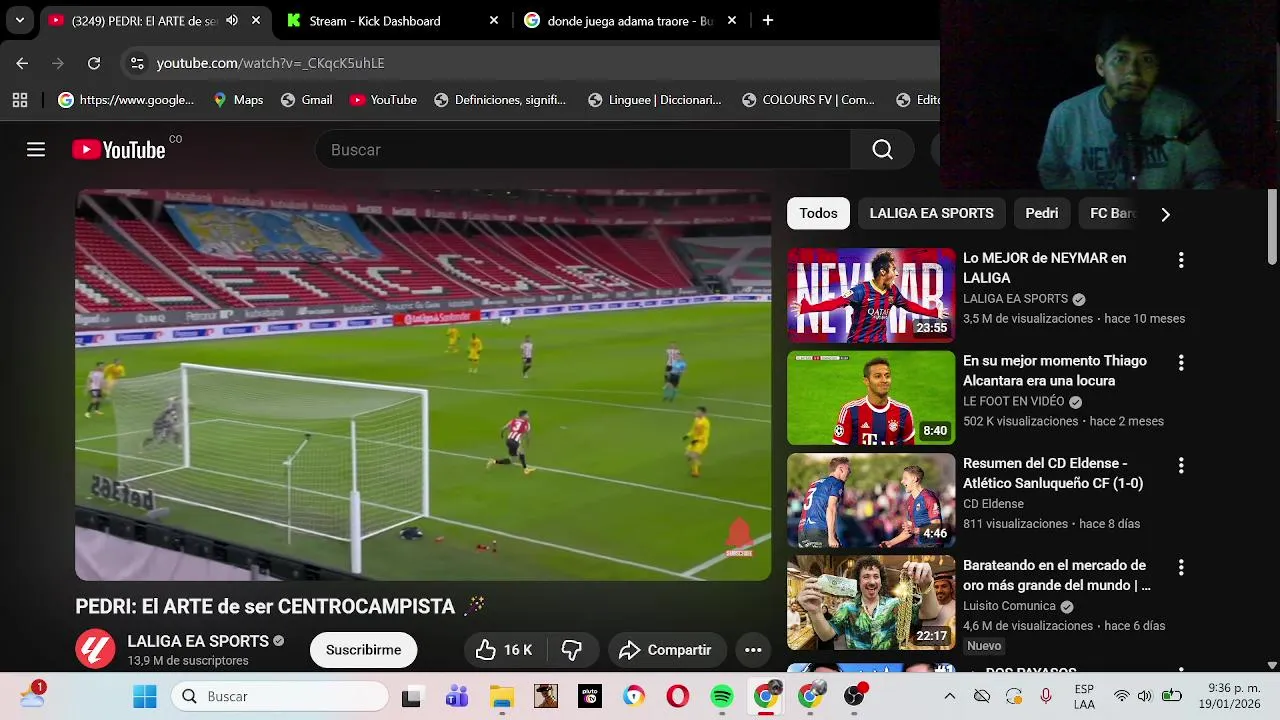1280x720 pixels.
Task: Toggle microphone icon in system tray
Action: point(1046,696)
